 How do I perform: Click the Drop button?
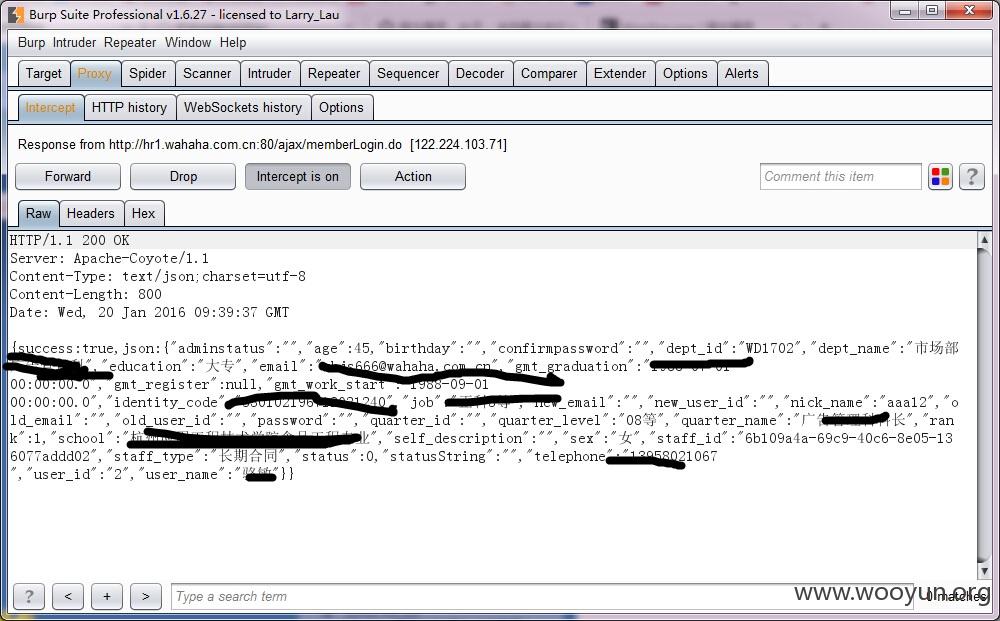coord(183,177)
